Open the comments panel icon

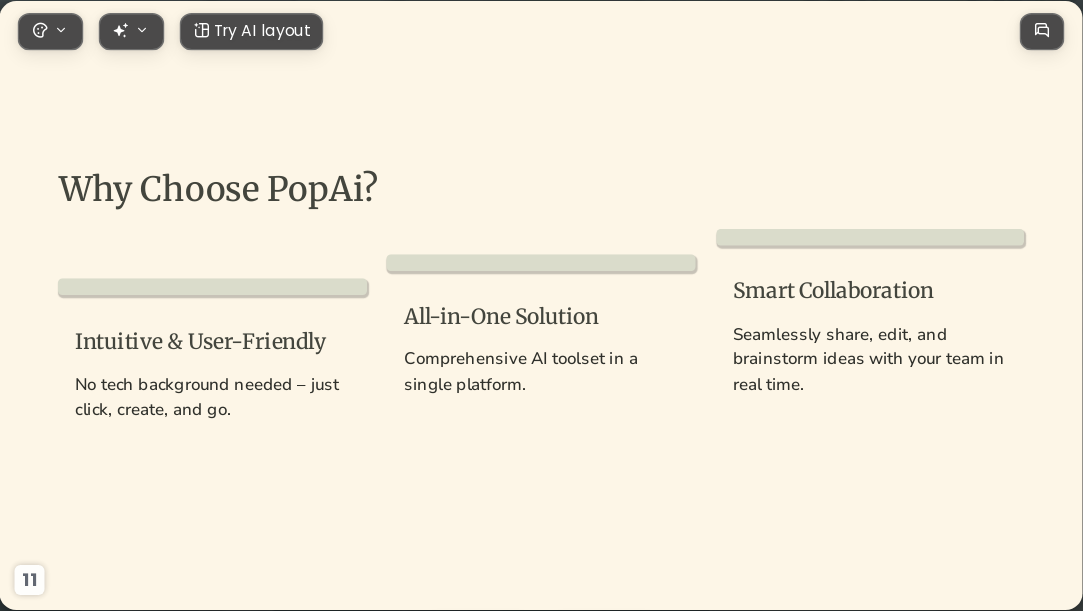[x=1042, y=31]
